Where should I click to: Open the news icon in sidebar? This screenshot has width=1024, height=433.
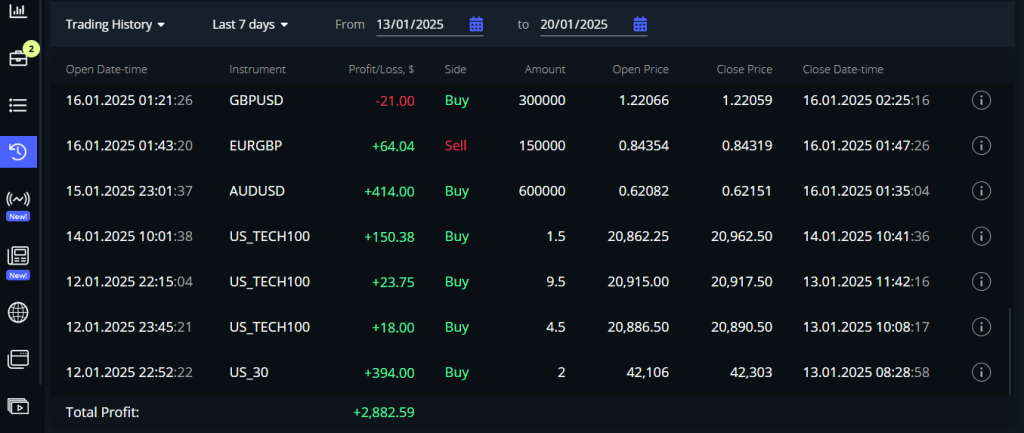coord(18,256)
